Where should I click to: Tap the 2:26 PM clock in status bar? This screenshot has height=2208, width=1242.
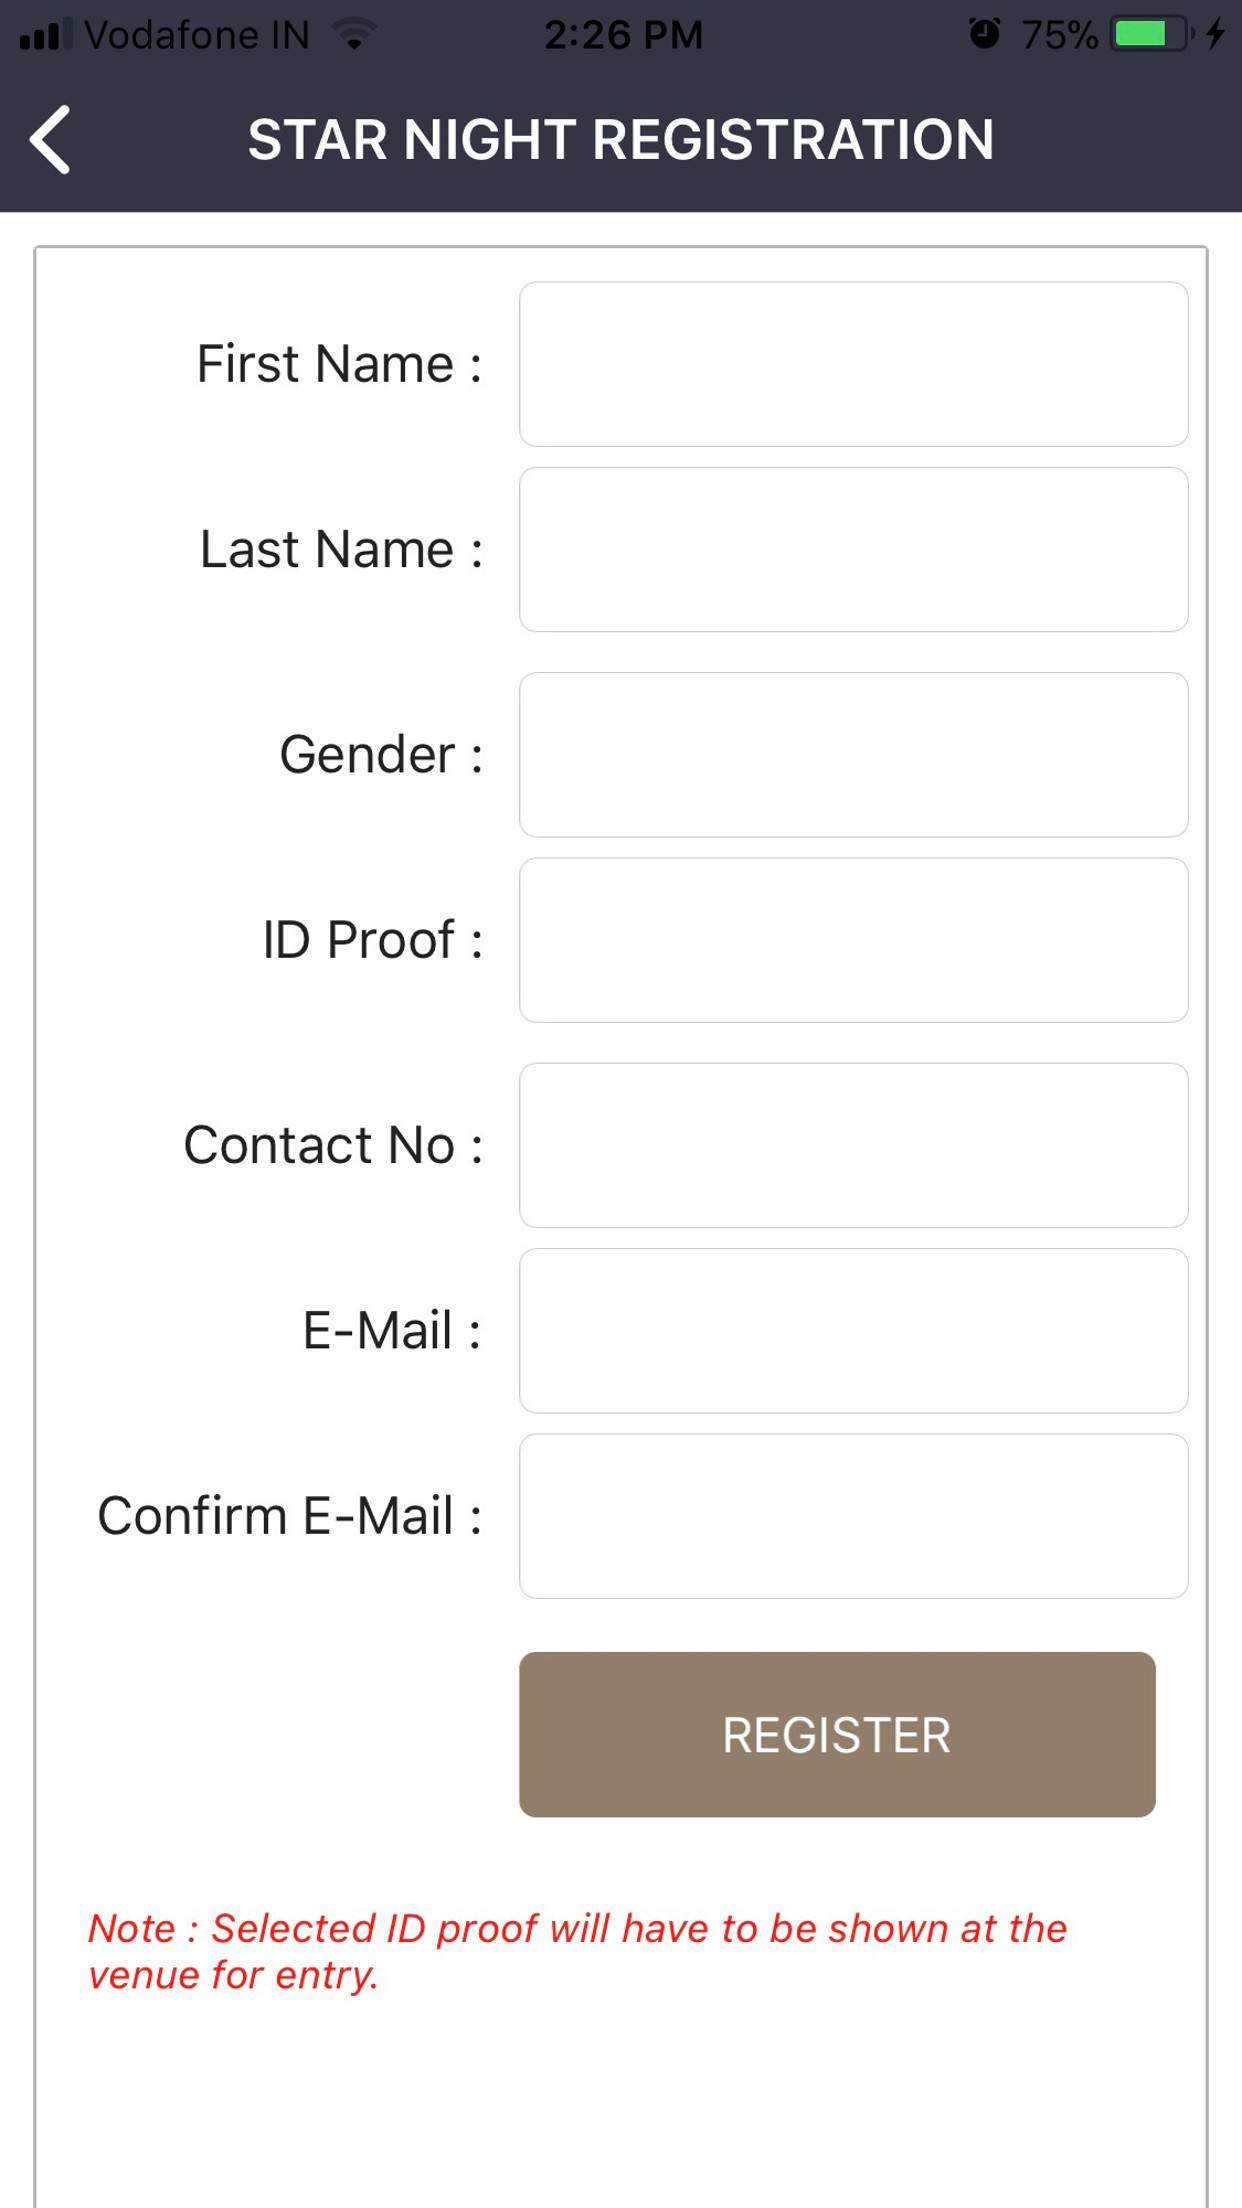coord(624,35)
